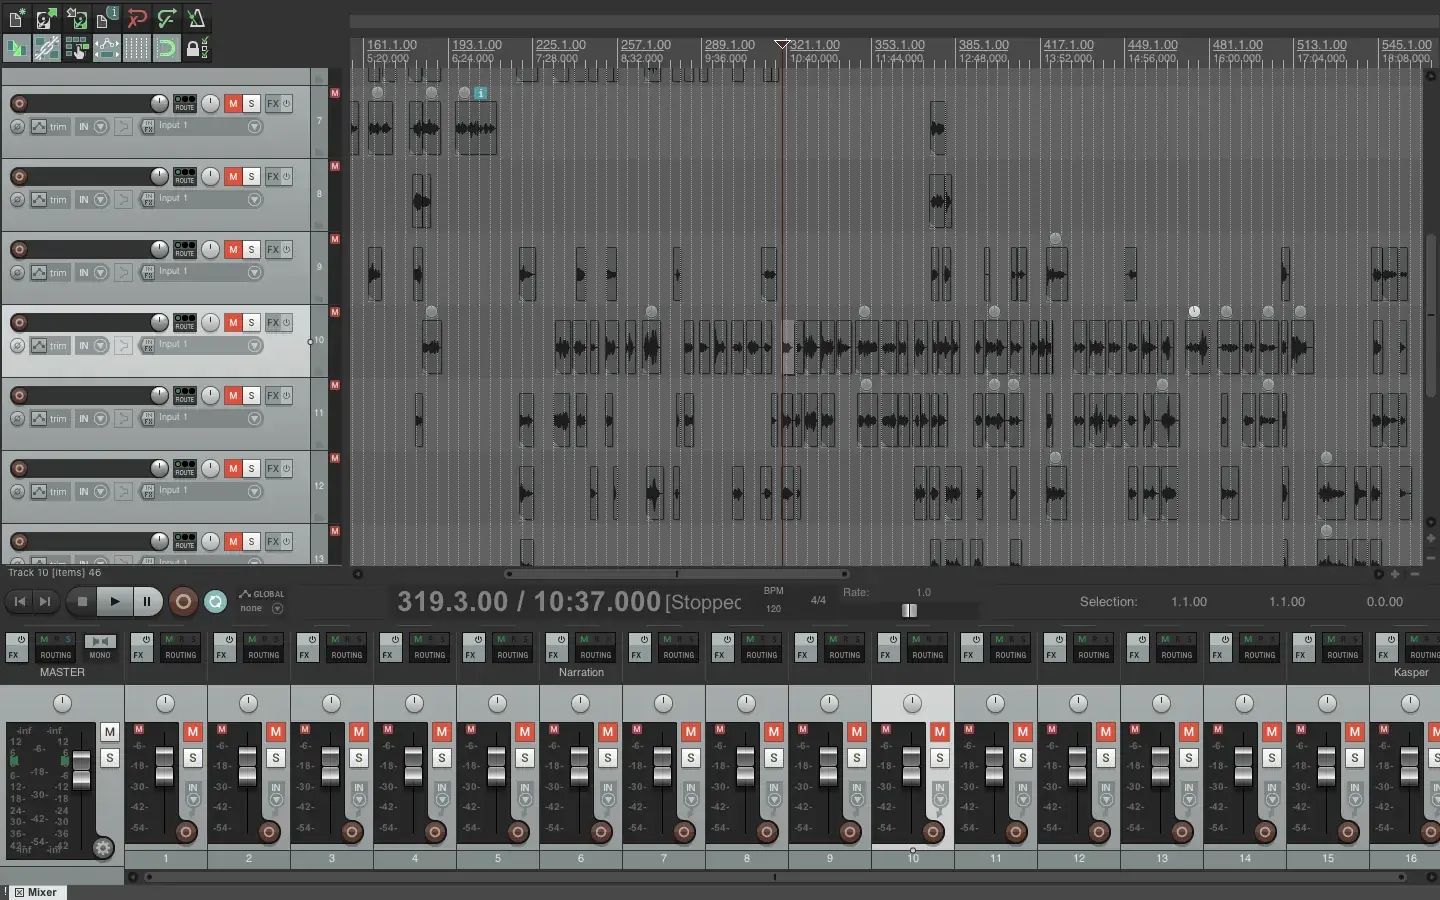This screenshot has height=900, width=1440.
Task: Click the open project disk icon
Action: (x=47, y=18)
